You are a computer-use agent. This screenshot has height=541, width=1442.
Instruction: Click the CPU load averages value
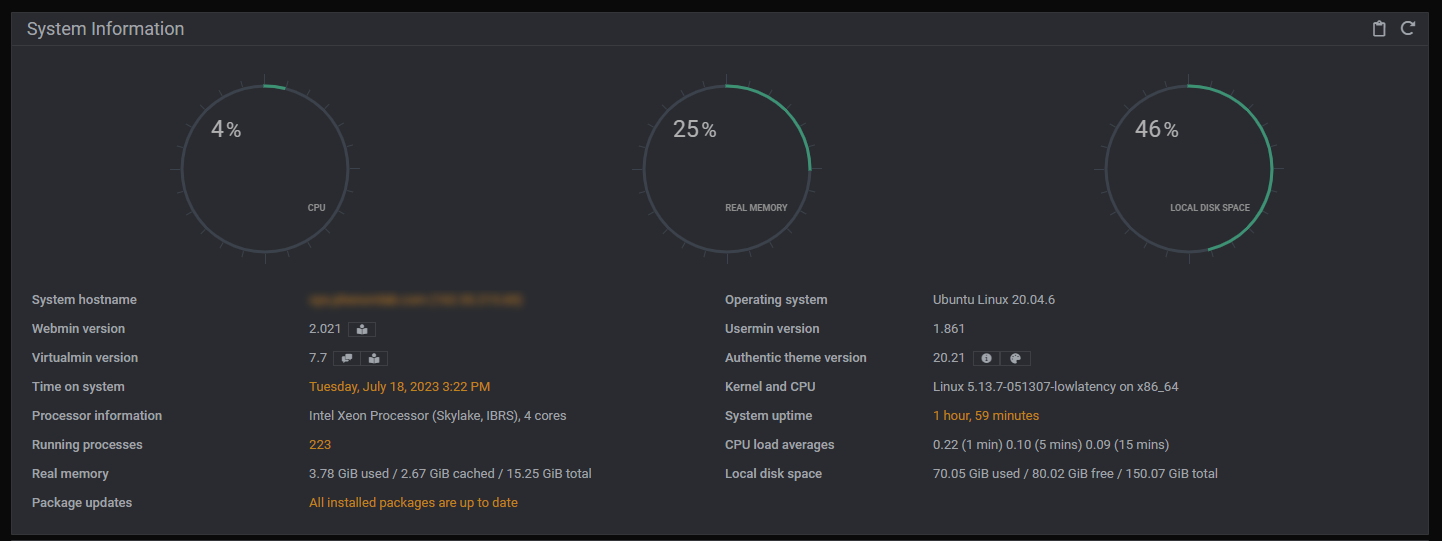coord(1050,445)
